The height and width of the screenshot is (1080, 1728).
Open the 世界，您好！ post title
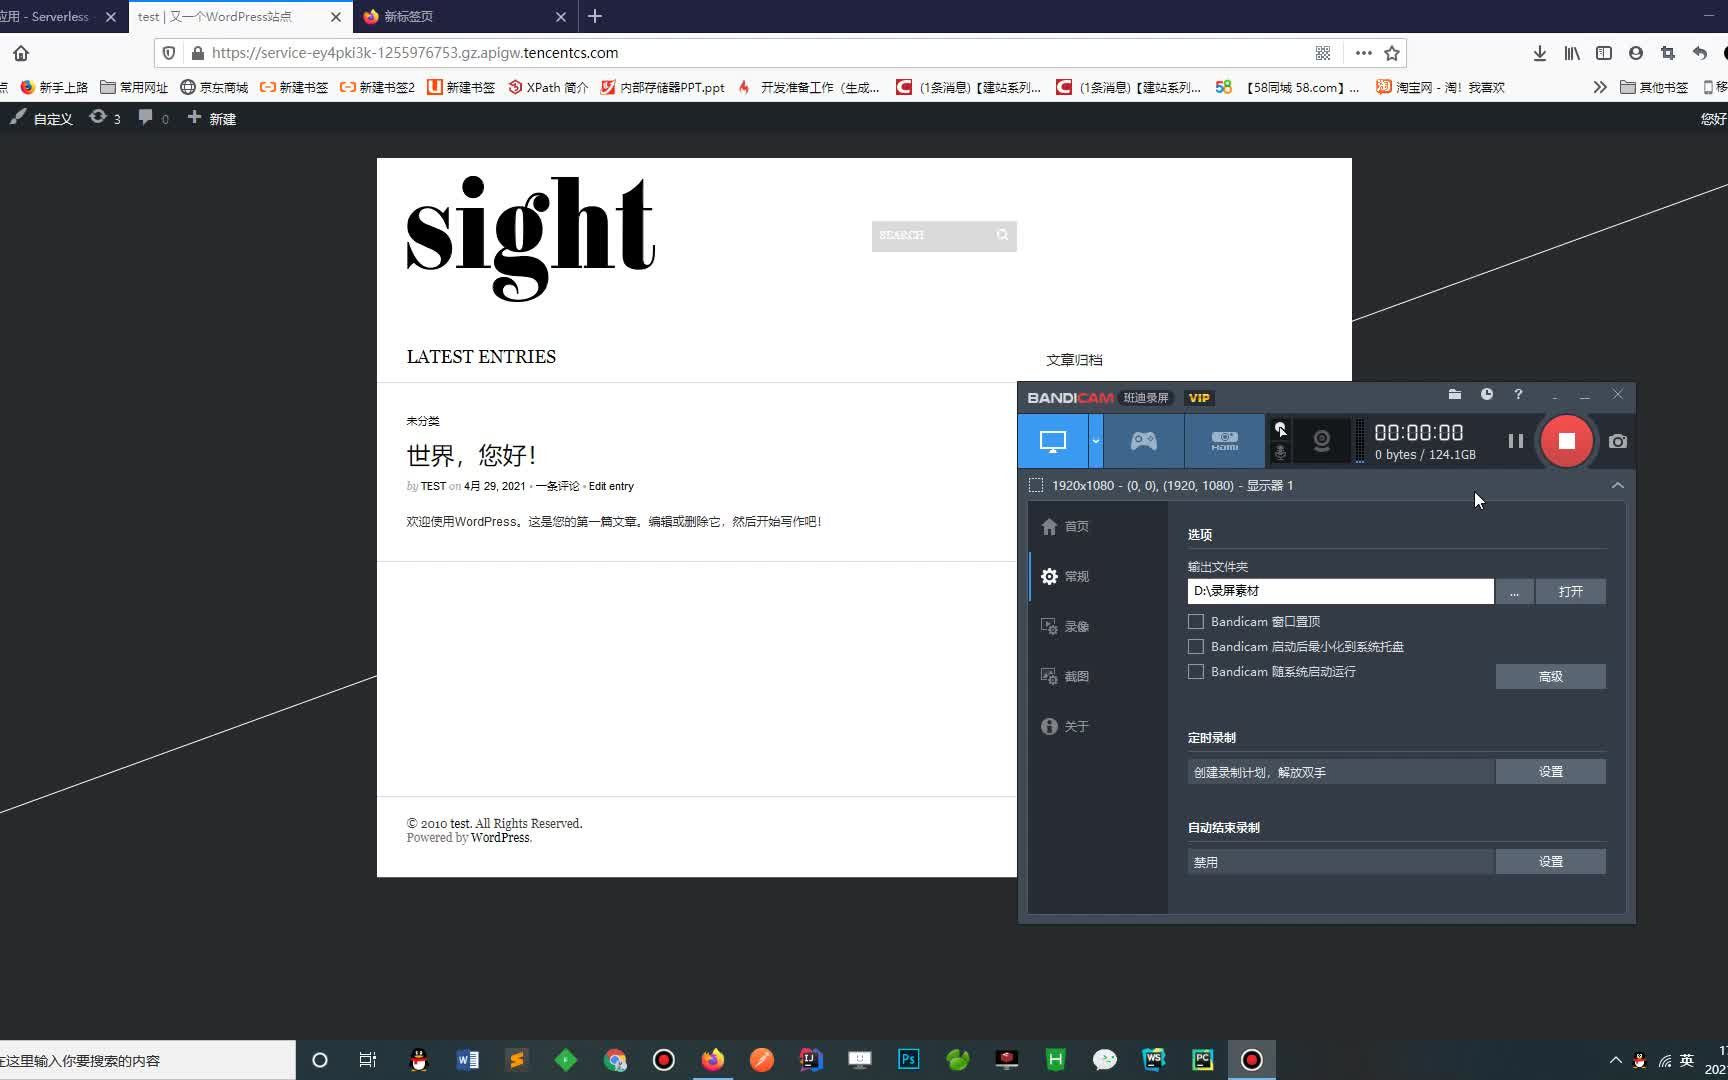471,455
